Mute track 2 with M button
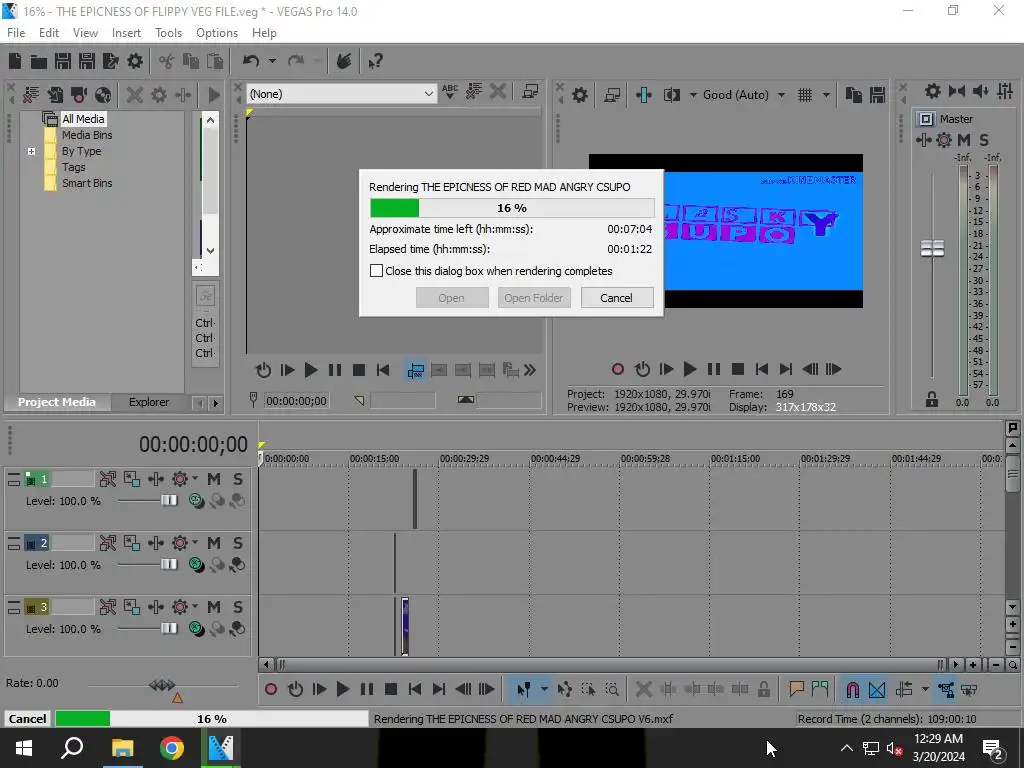This screenshot has width=1024, height=768. (214, 543)
